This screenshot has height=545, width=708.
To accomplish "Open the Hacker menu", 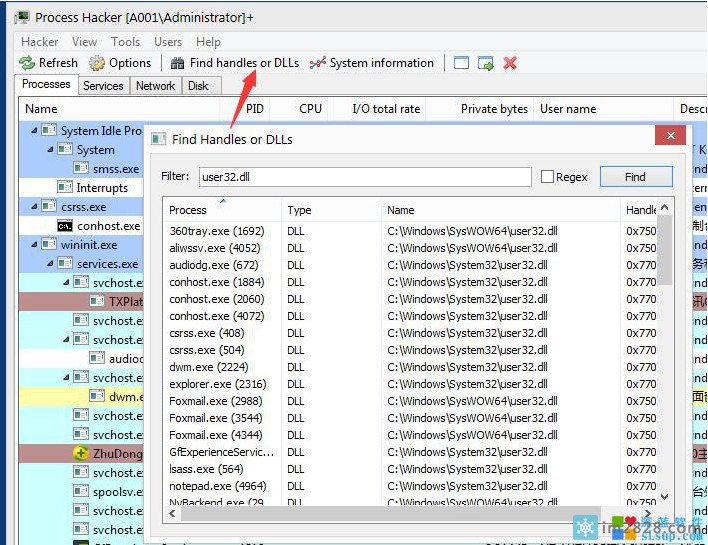I will pyautogui.click(x=40, y=42).
